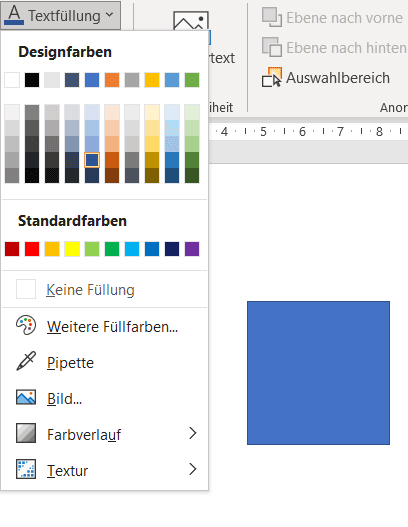Pick top-row blue design color swatch
Screen dimensions: 408x527
92,80
